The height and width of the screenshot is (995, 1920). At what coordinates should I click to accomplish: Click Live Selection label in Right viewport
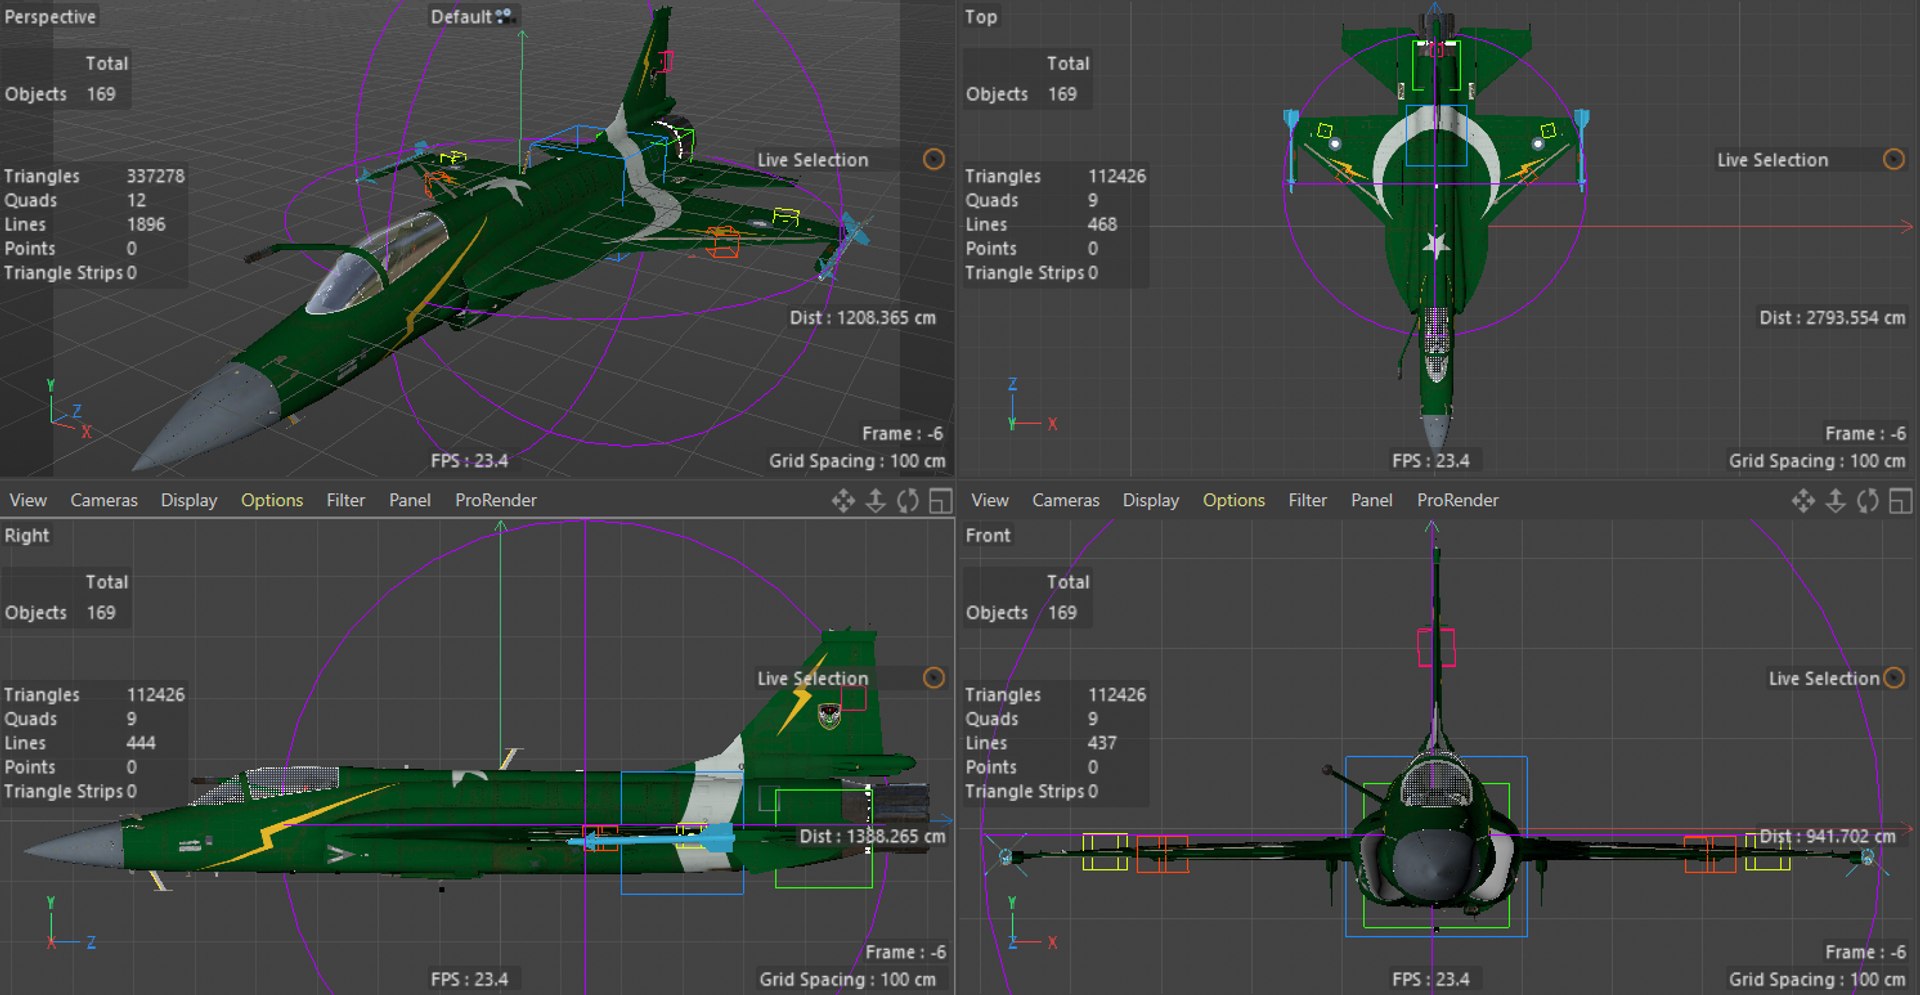[x=813, y=678]
